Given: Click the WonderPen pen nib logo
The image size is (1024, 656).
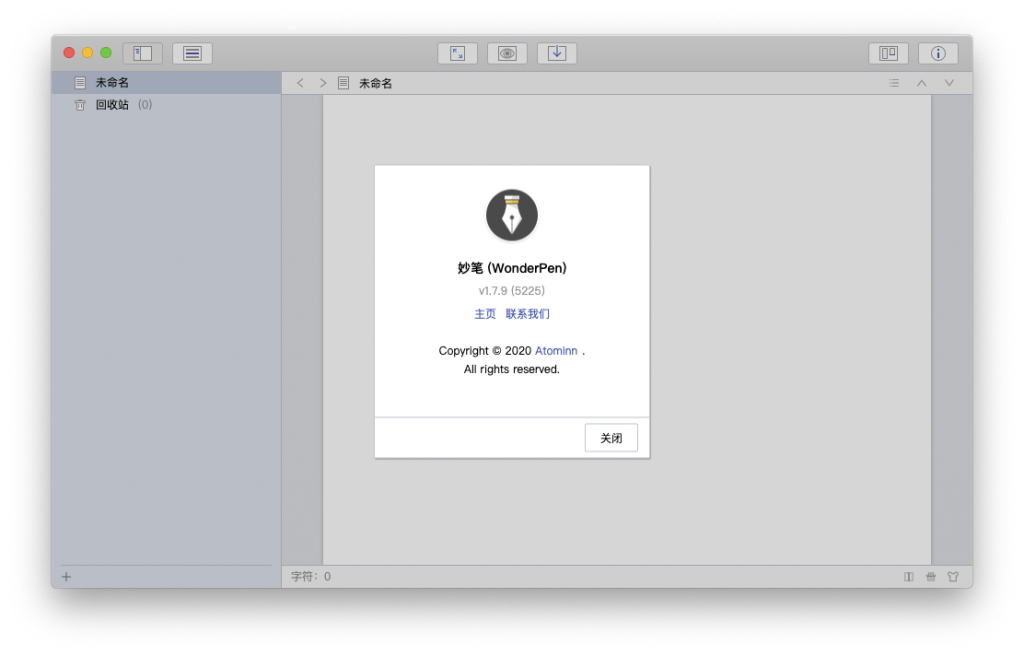Looking at the screenshot, I should 511,215.
